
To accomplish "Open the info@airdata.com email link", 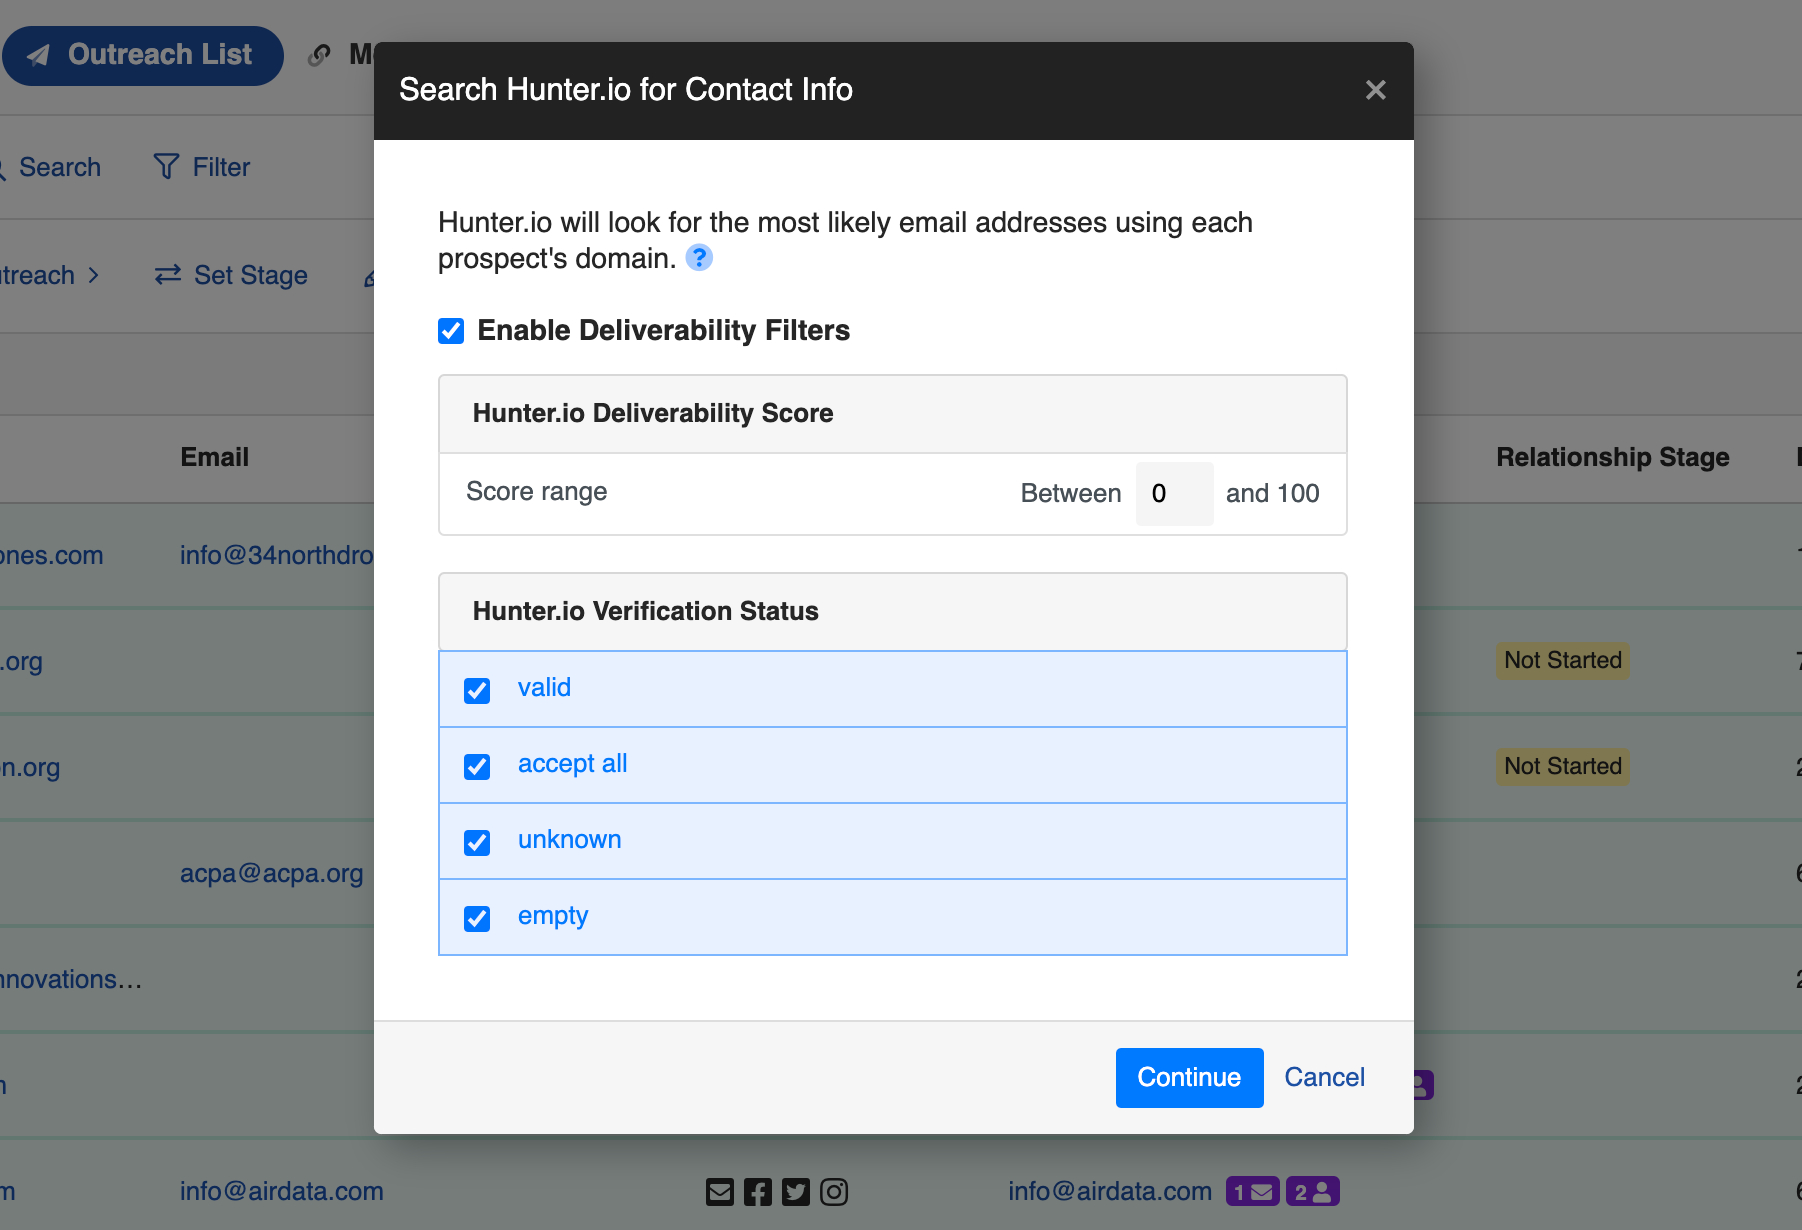I will tap(282, 1191).
